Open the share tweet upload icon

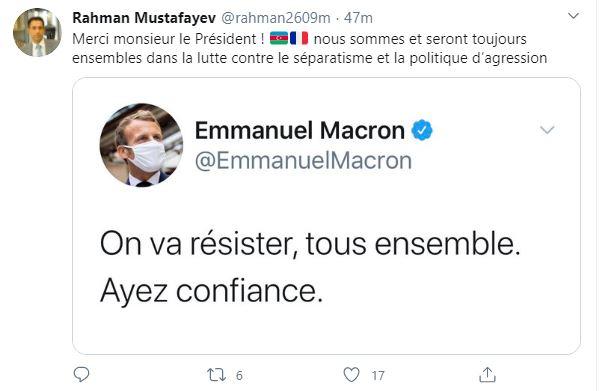487,375
